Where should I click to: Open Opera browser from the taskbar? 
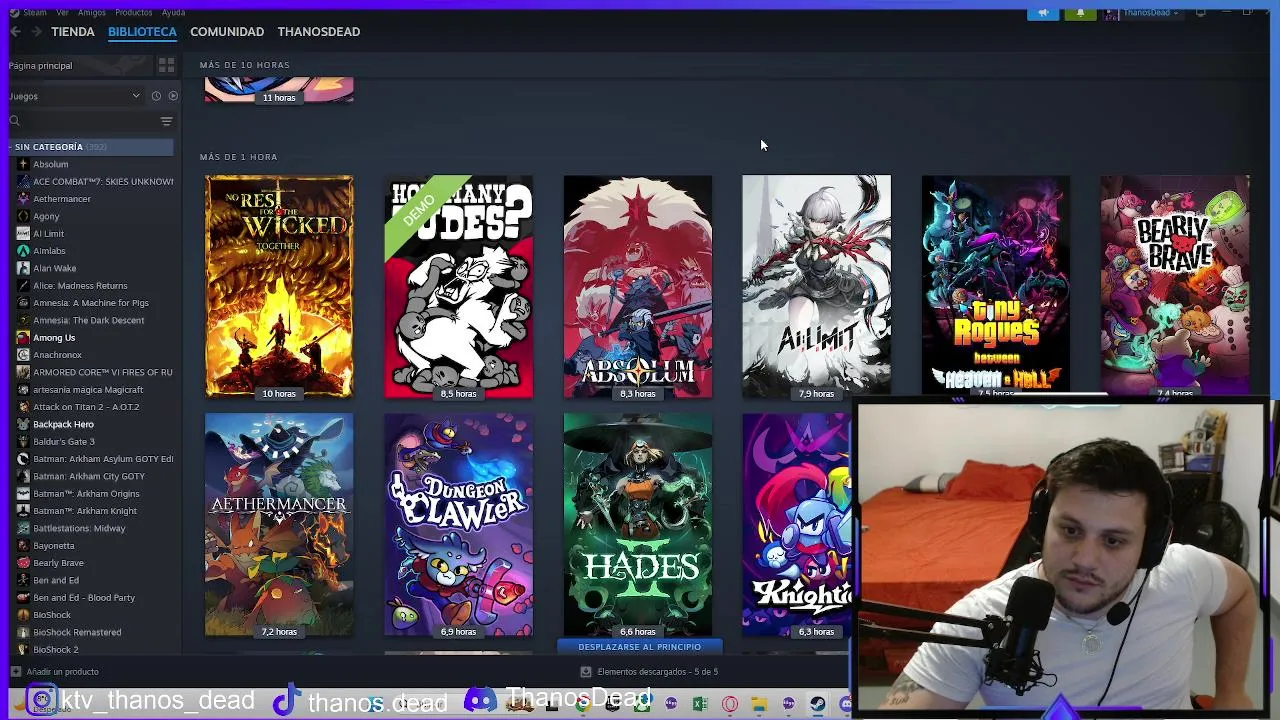tap(730, 704)
